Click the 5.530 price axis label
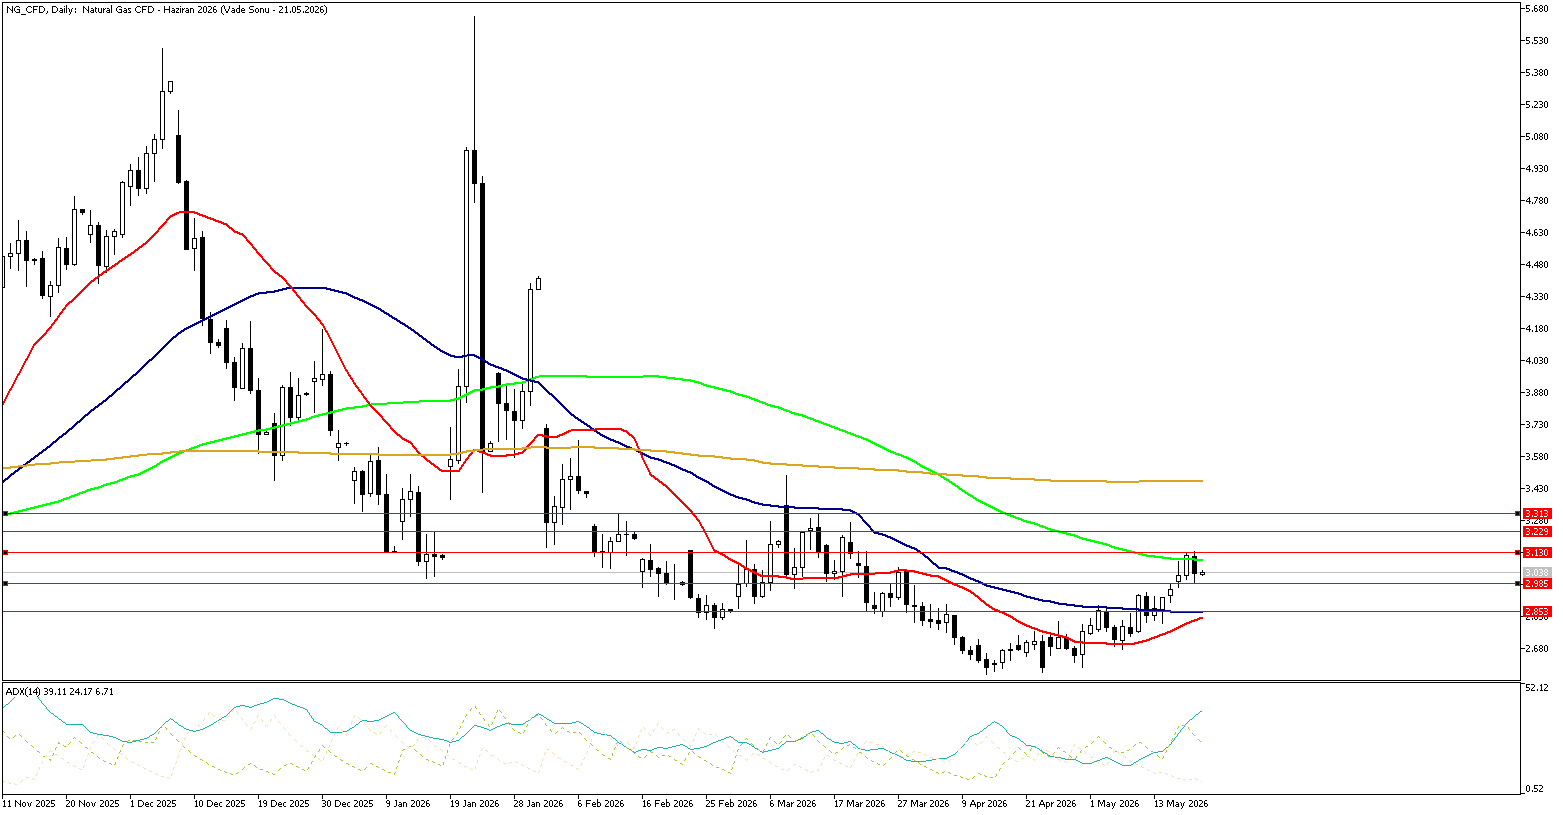The height and width of the screenshot is (815, 1563). 1537,41
